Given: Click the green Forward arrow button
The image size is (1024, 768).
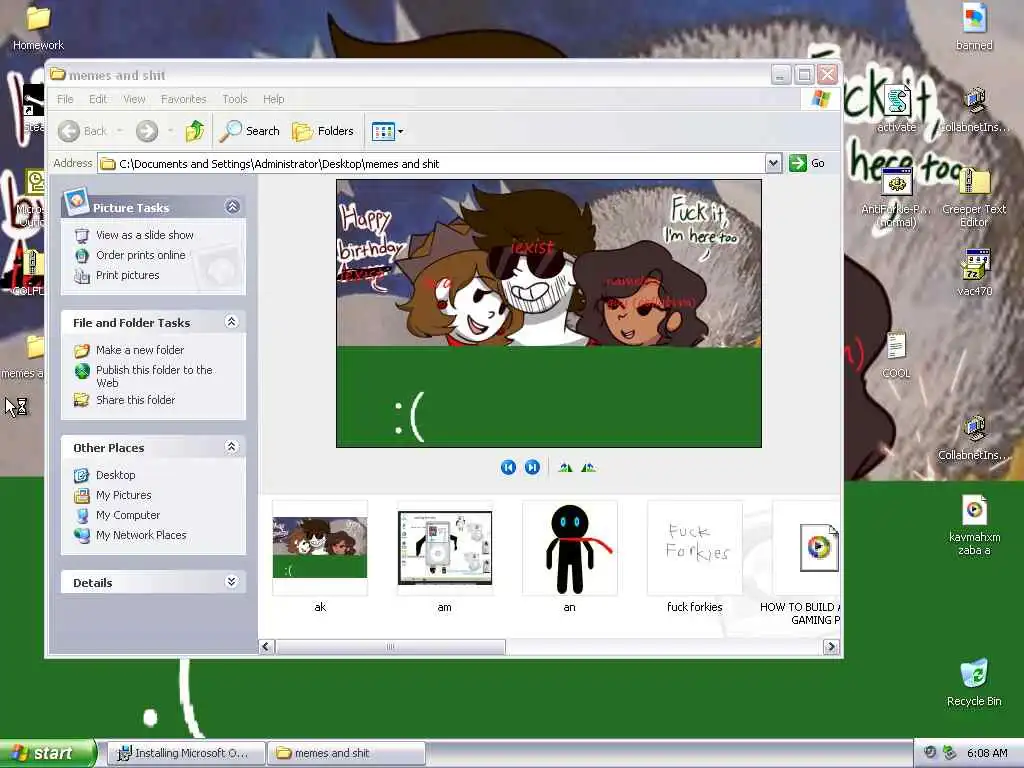Looking at the screenshot, I should tap(147, 131).
